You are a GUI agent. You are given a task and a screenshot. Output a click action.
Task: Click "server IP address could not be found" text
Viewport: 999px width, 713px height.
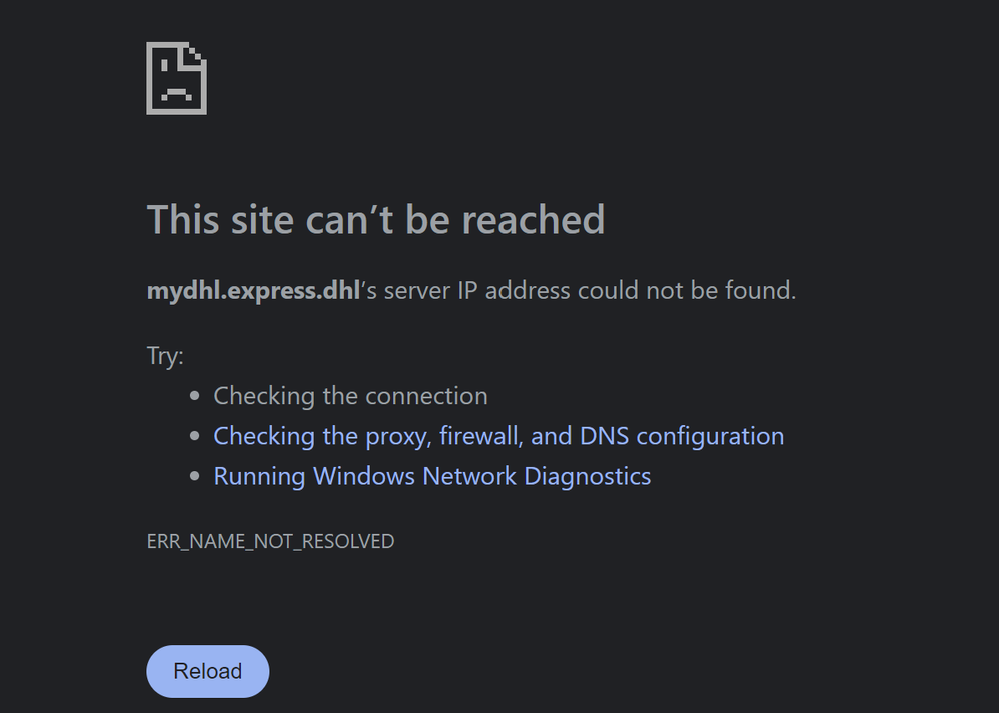click(590, 291)
